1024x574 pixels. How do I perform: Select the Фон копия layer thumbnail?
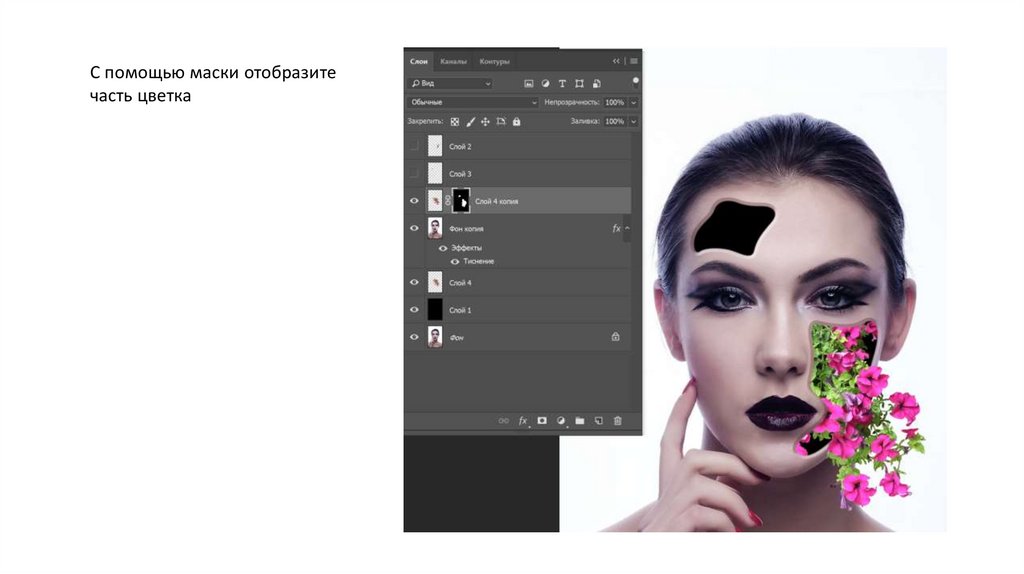click(x=435, y=229)
